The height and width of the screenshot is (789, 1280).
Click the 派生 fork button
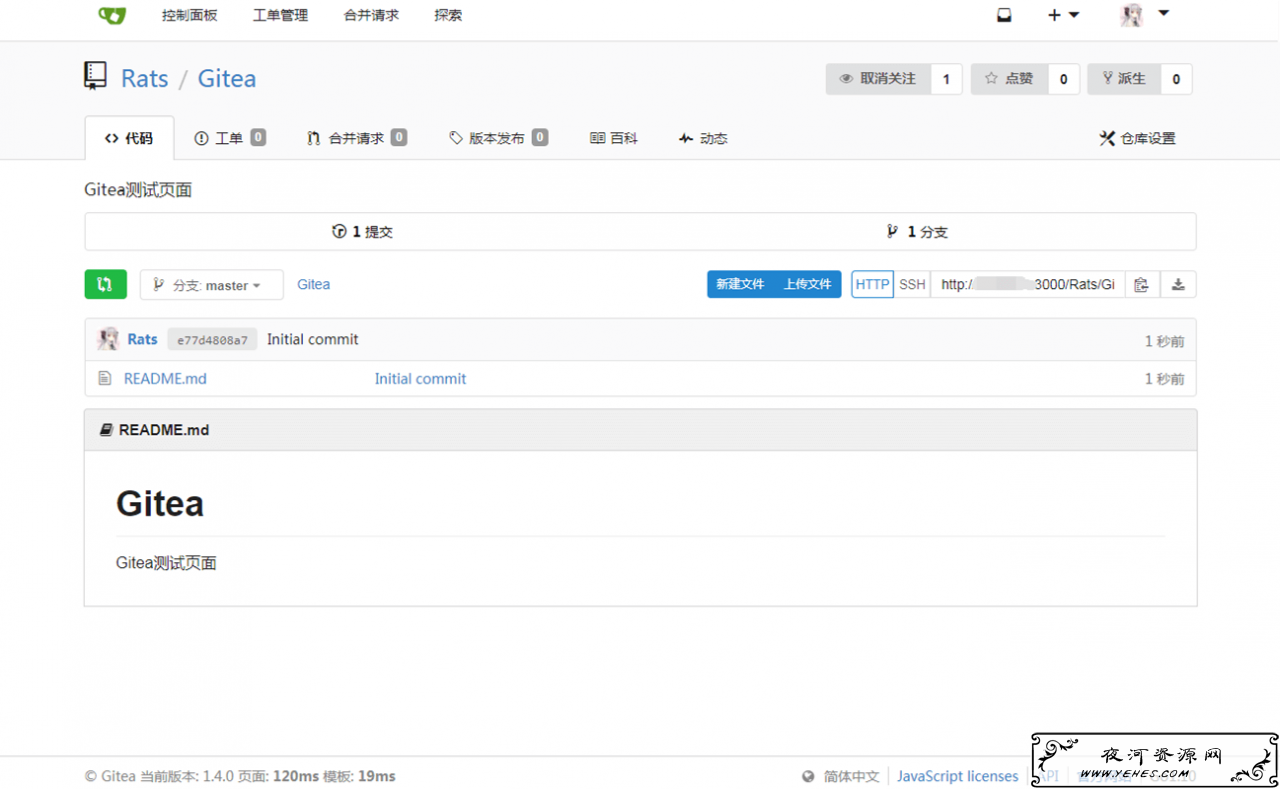click(x=1124, y=79)
